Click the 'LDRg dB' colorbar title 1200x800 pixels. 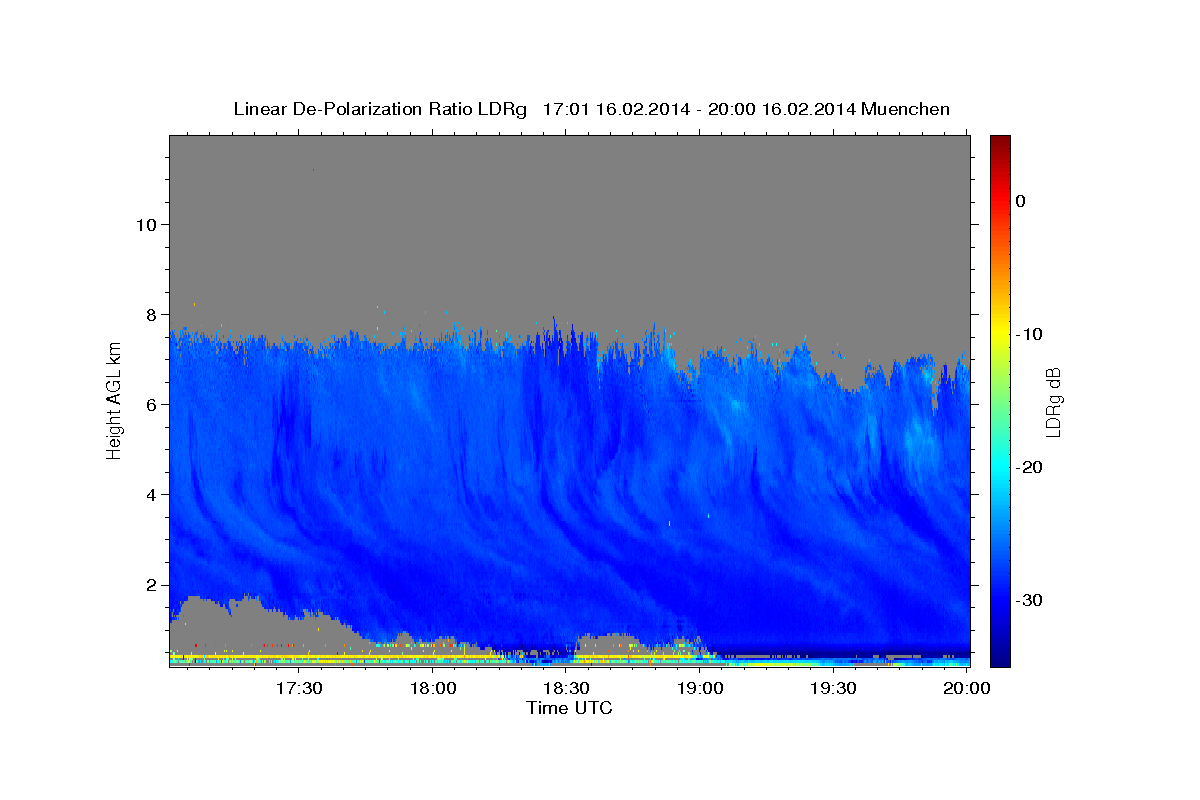[x=1053, y=403]
